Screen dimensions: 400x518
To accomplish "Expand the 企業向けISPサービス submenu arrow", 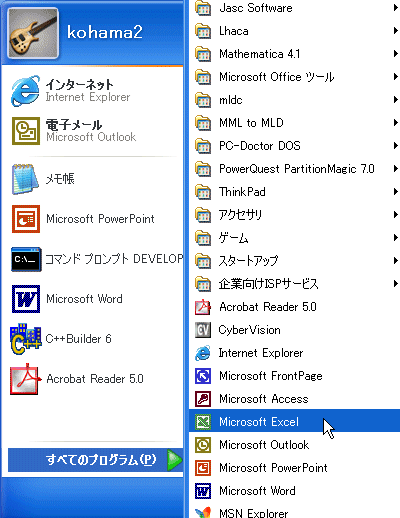I will click(x=396, y=284).
